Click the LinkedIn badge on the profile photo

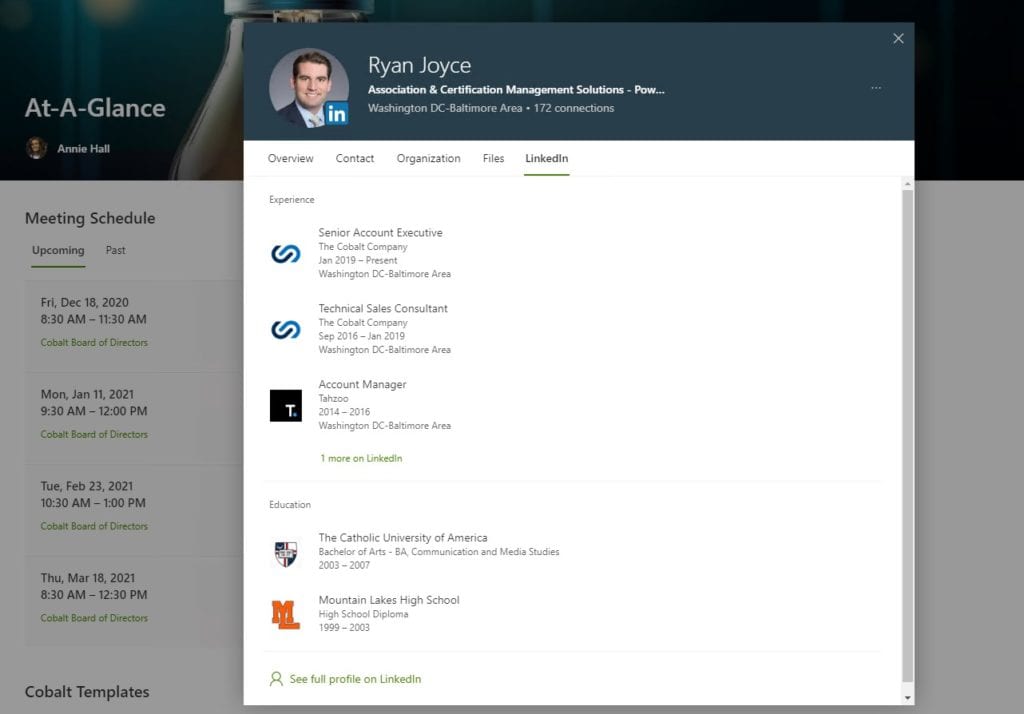[x=336, y=114]
